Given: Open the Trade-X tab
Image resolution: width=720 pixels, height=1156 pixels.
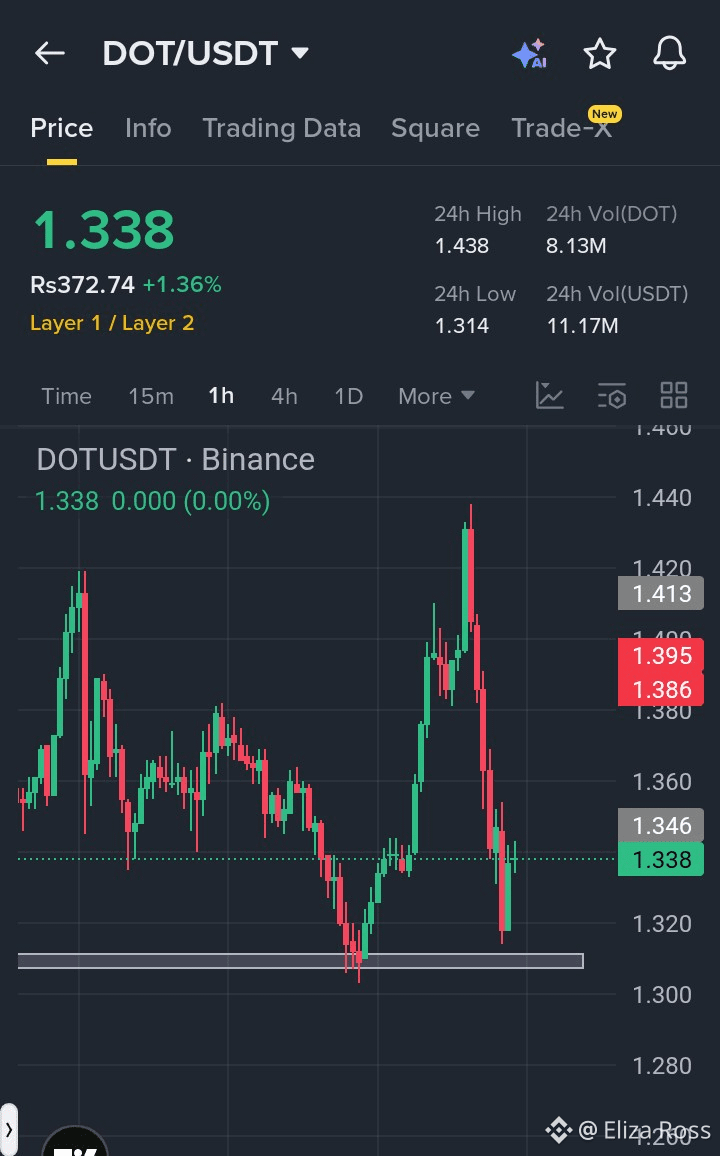Looking at the screenshot, I should (x=562, y=128).
